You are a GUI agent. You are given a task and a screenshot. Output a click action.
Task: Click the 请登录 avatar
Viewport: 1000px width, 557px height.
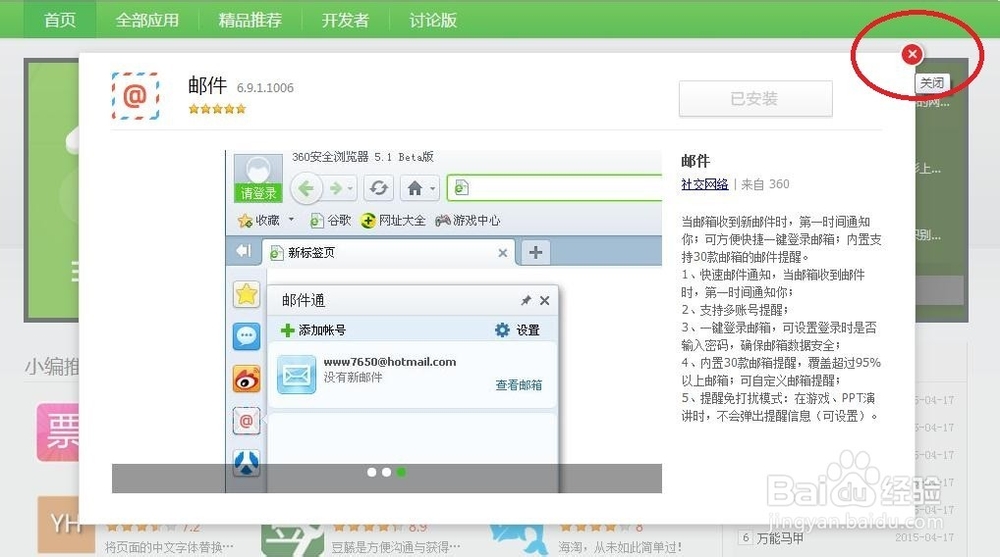coord(258,178)
